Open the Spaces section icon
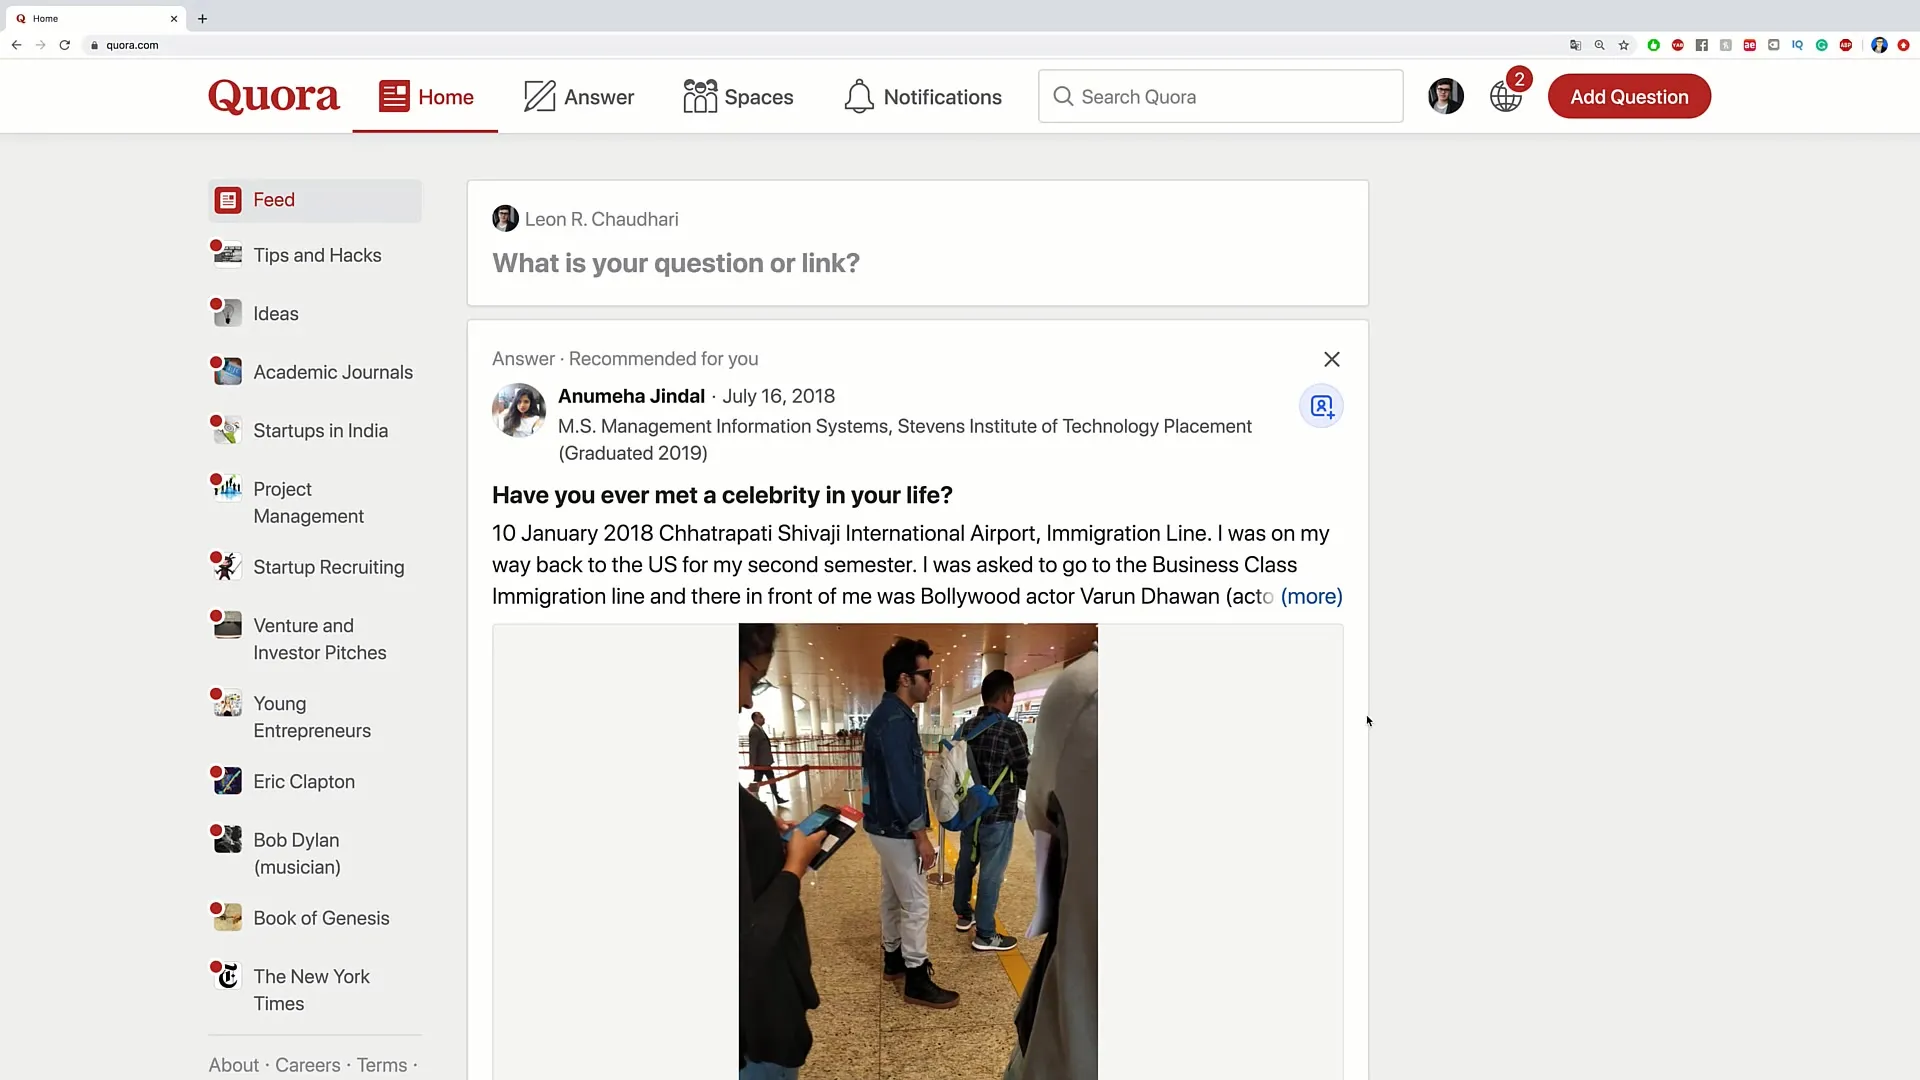The height and width of the screenshot is (1080, 1920). (x=699, y=96)
